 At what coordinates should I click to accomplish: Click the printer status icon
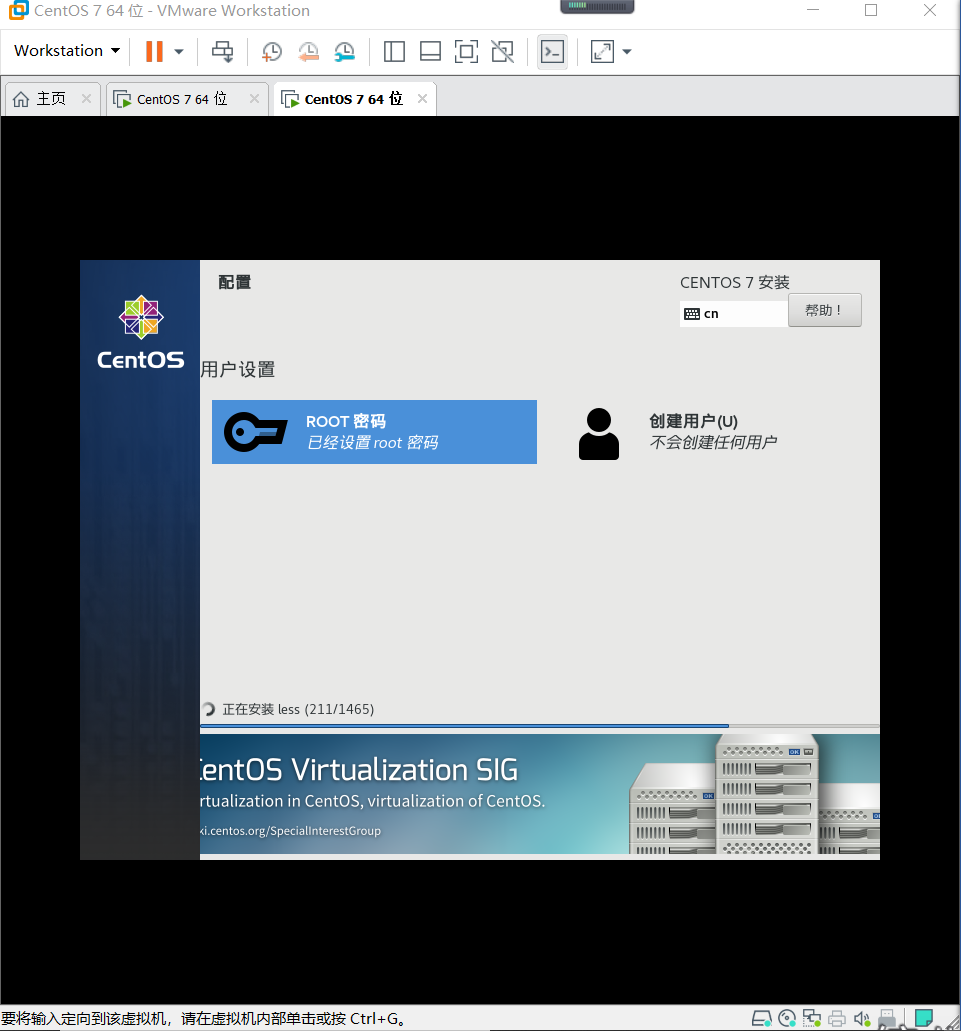[x=837, y=1019]
